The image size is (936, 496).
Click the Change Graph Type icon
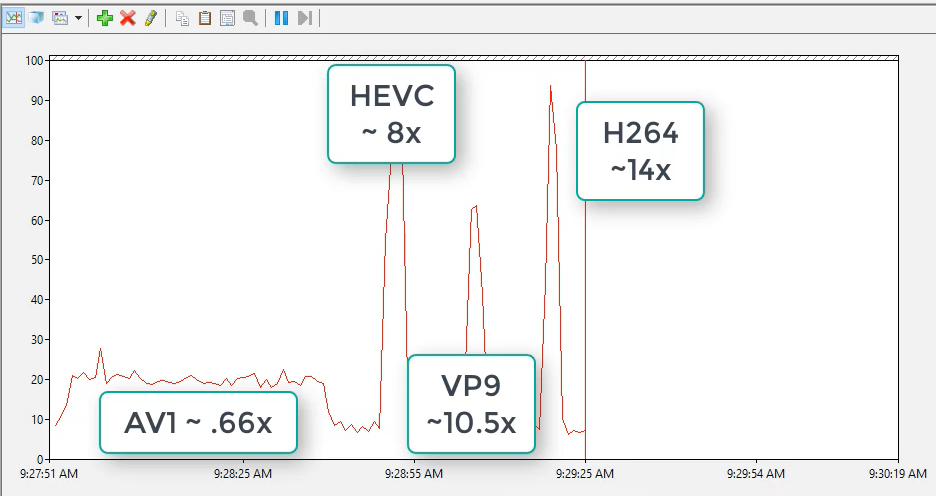pos(60,18)
